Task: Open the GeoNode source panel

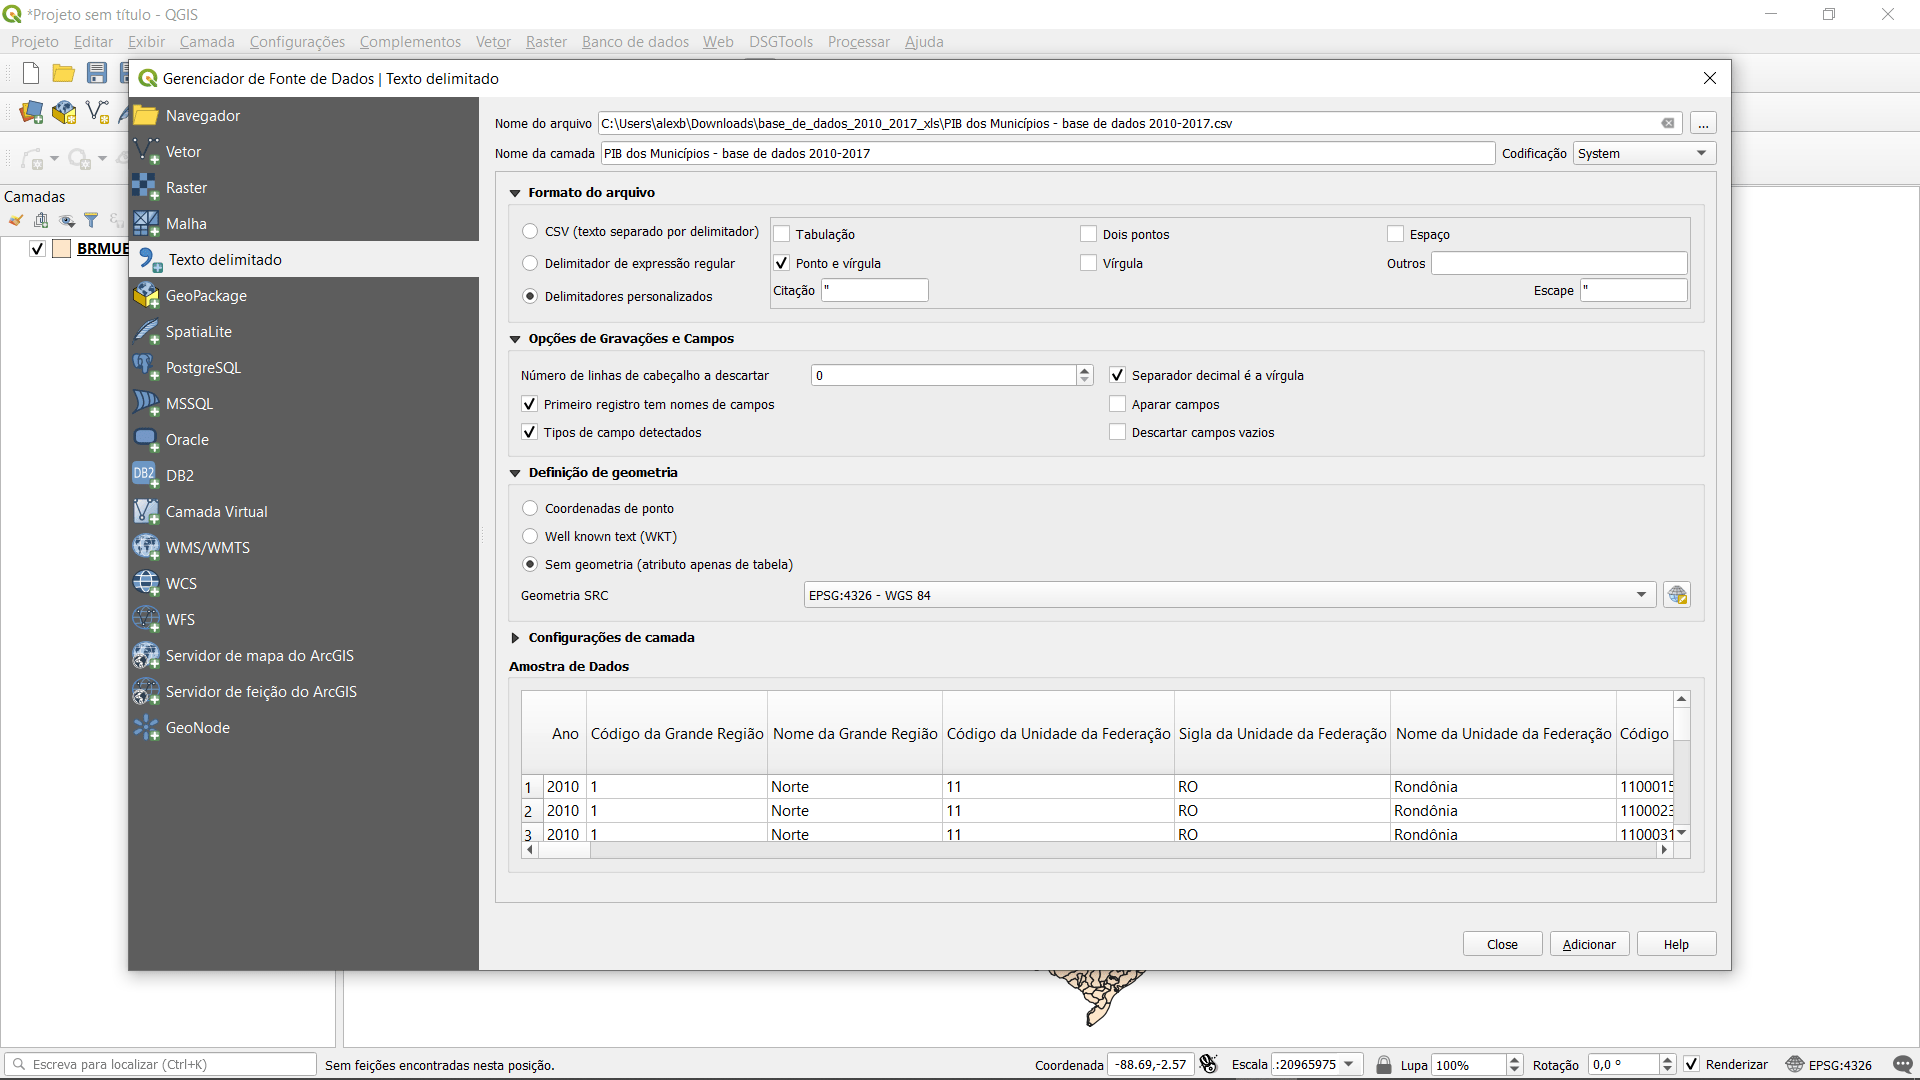Action: pyautogui.click(x=197, y=728)
